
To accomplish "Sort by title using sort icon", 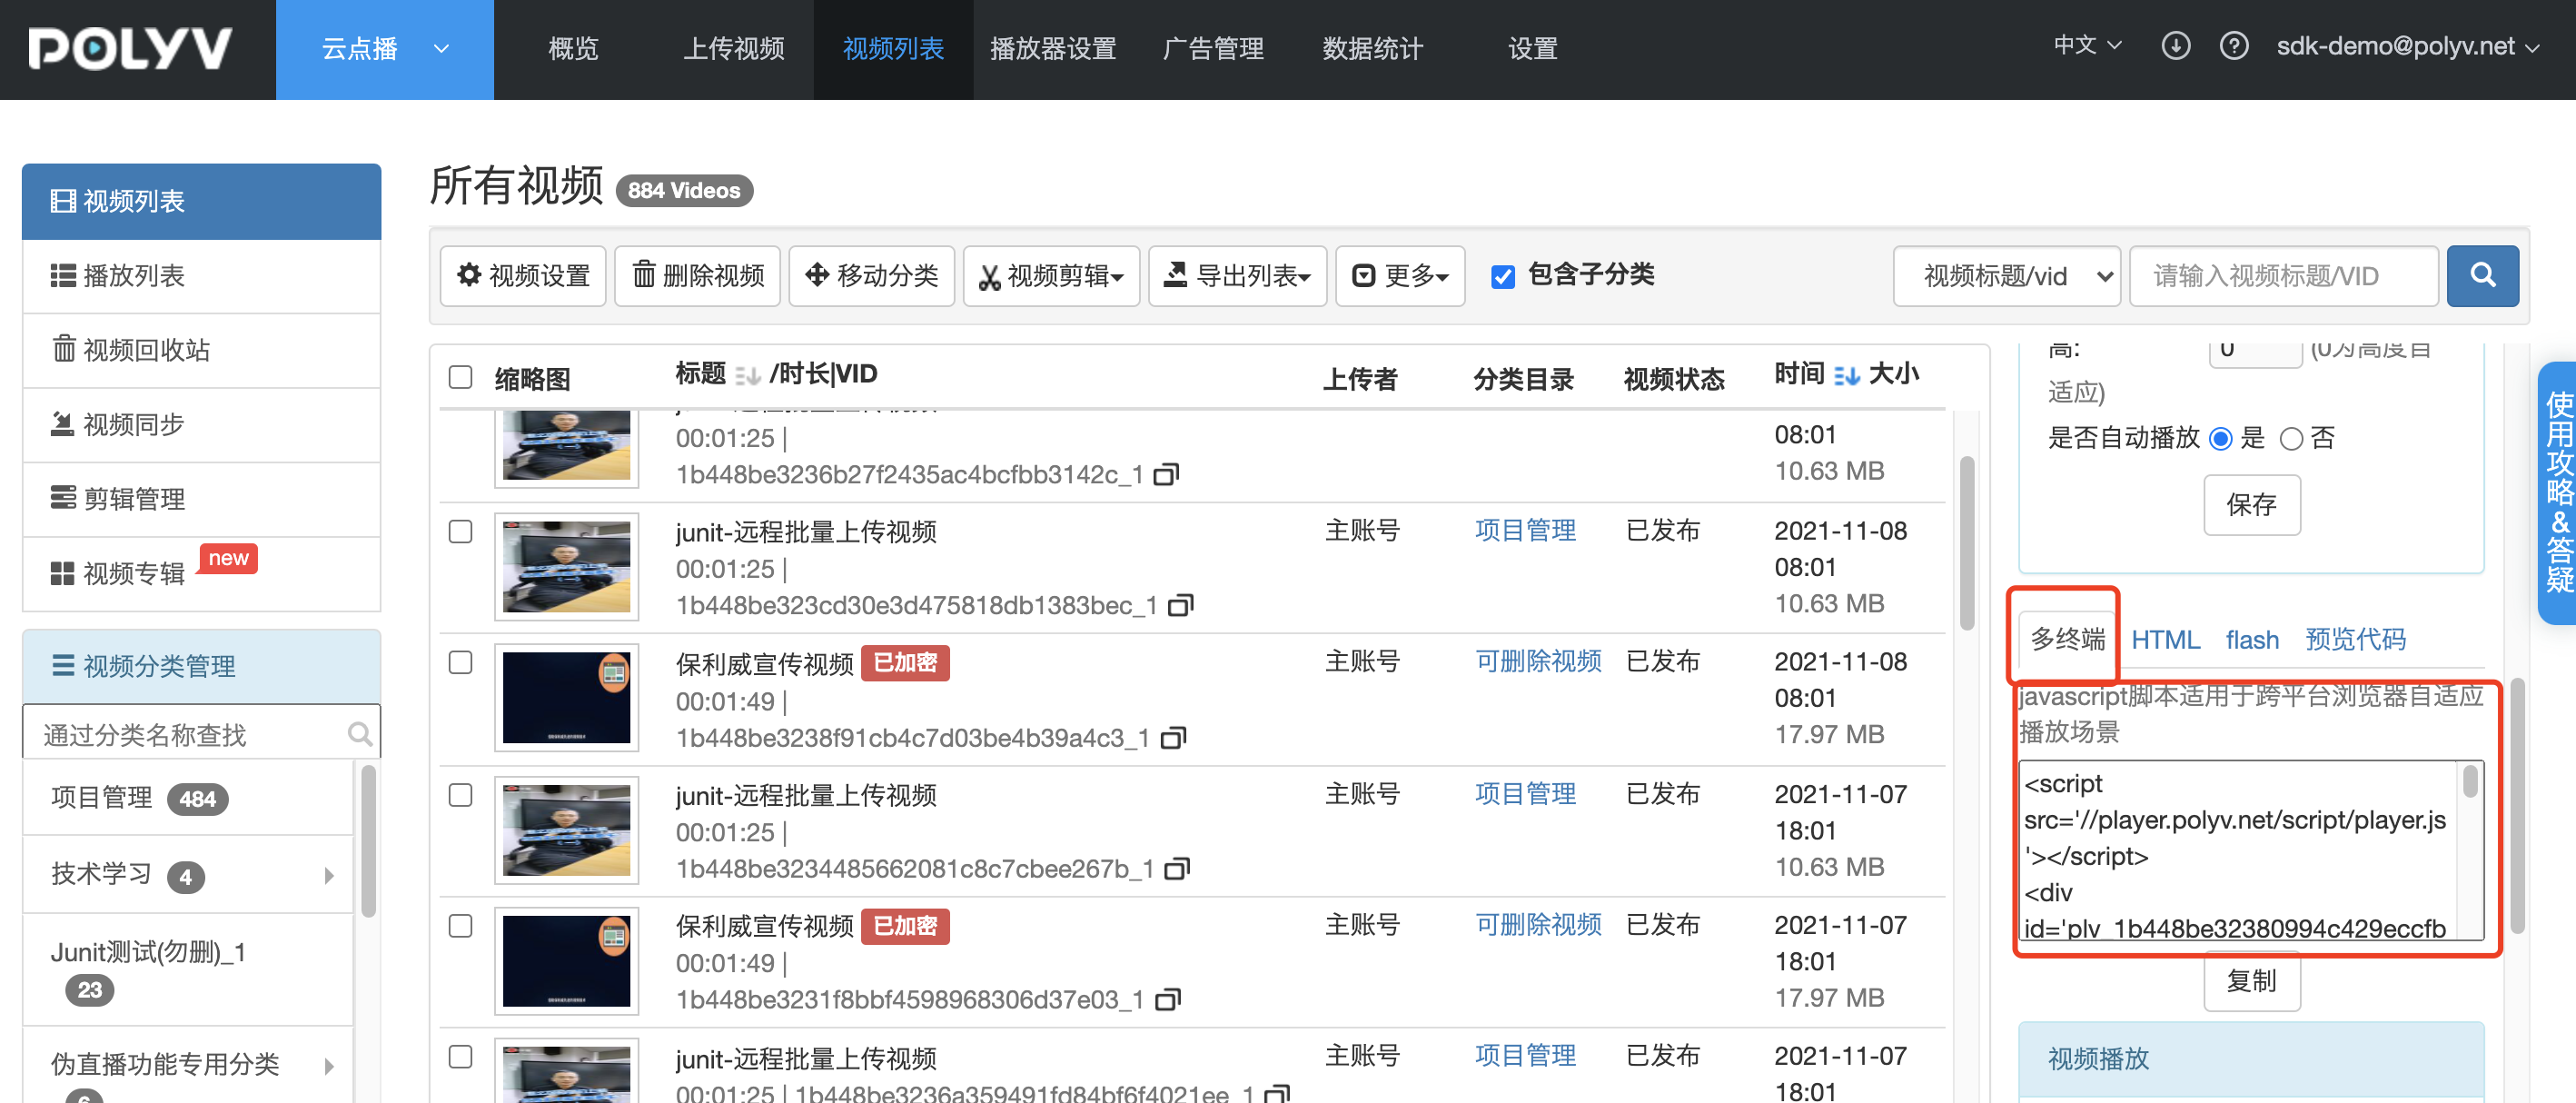I will tap(747, 375).
